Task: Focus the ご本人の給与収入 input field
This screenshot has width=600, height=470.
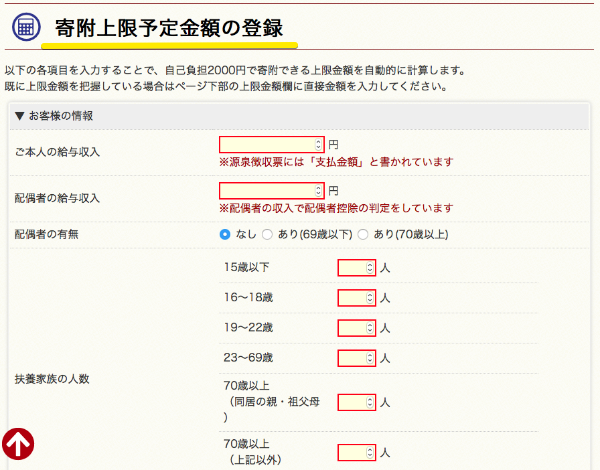Action: coord(272,145)
